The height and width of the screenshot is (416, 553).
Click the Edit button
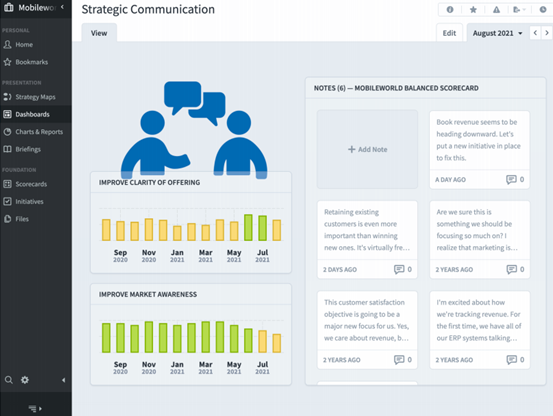449,33
